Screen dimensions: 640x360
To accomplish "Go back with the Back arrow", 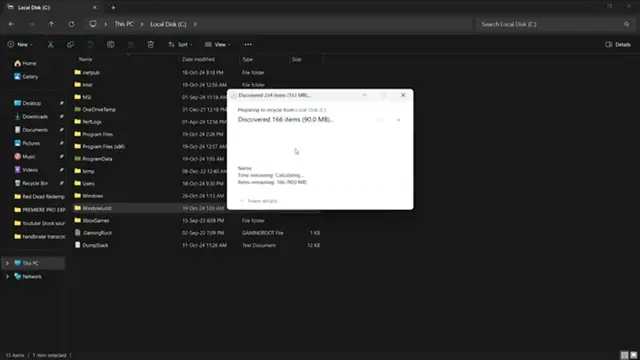I will (x=11, y=24).
